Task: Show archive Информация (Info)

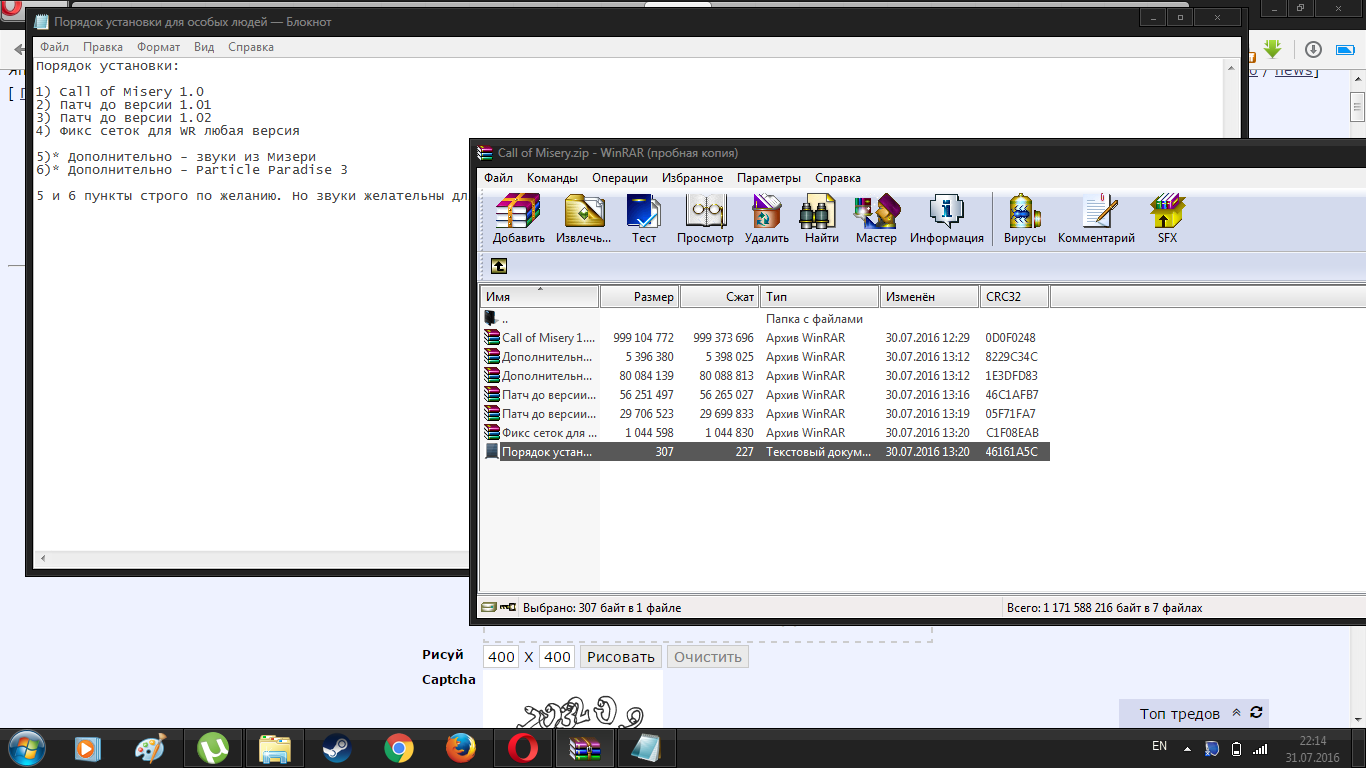Action: click(x=947, y=218)
